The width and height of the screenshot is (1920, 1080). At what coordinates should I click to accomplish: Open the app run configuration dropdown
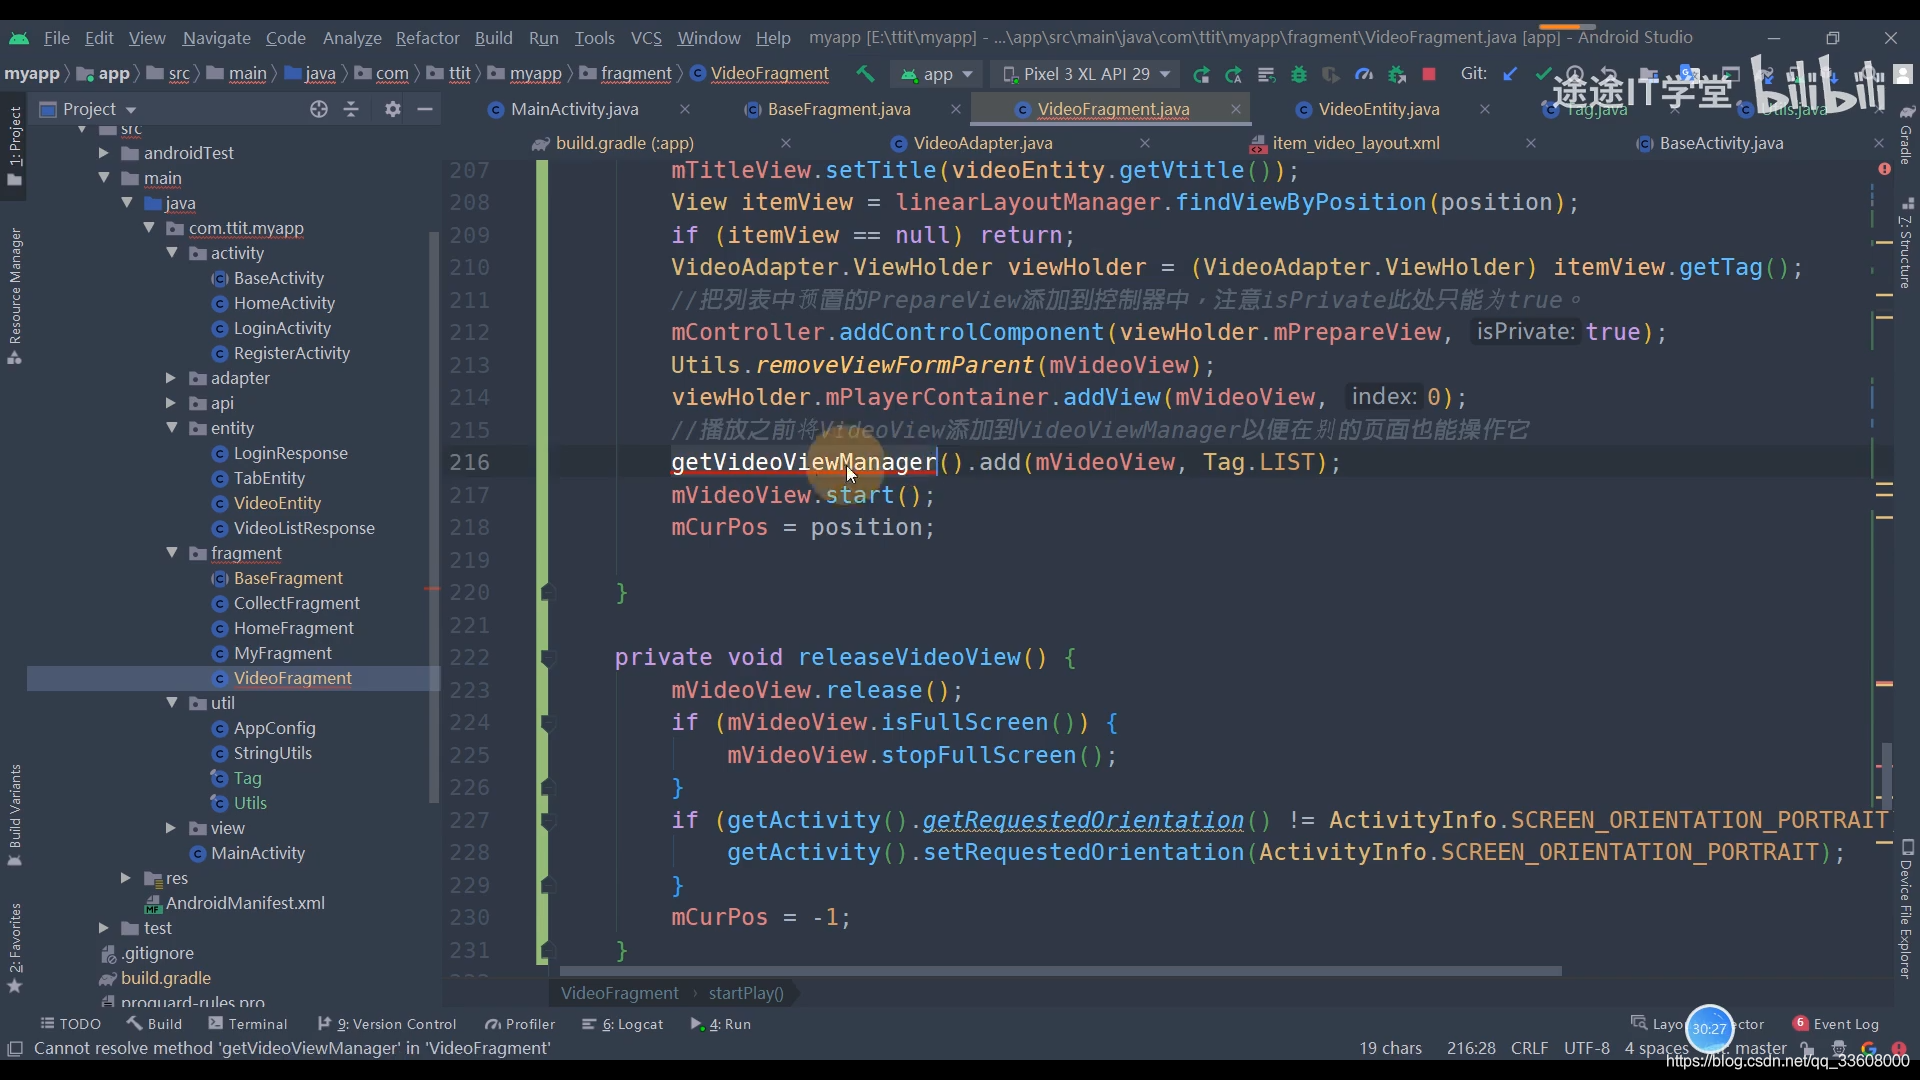point(937,74)
